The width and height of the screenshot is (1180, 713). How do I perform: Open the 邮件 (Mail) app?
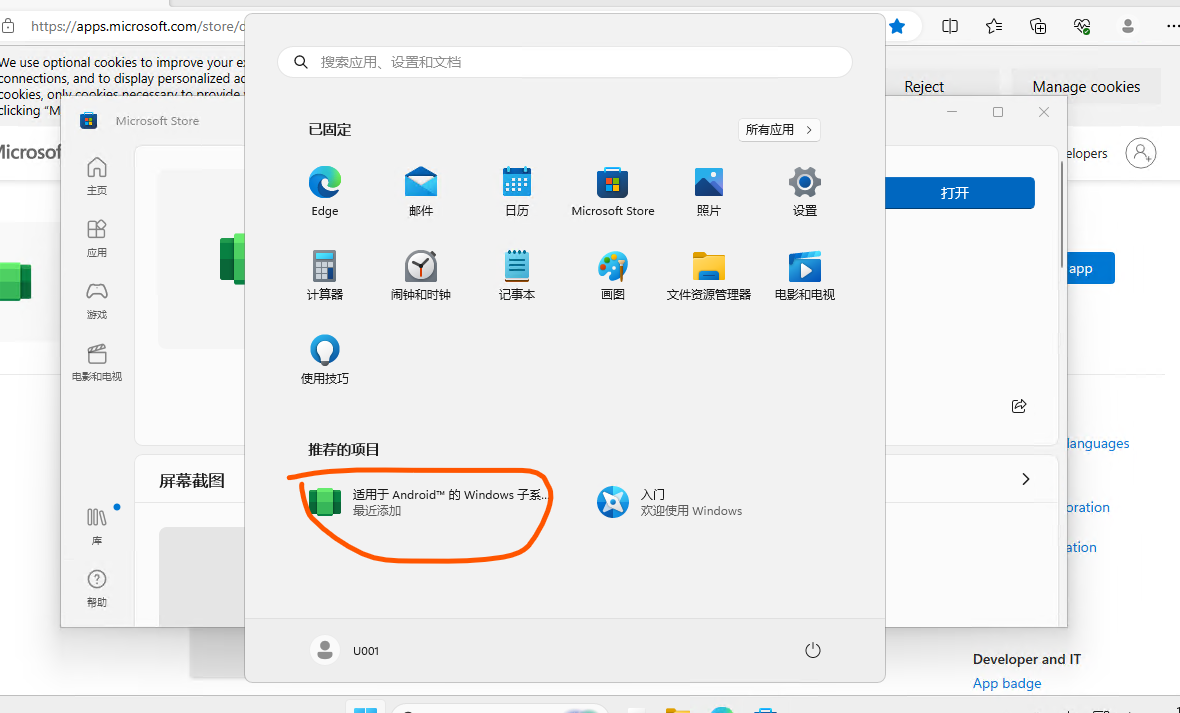coord(421,191)
